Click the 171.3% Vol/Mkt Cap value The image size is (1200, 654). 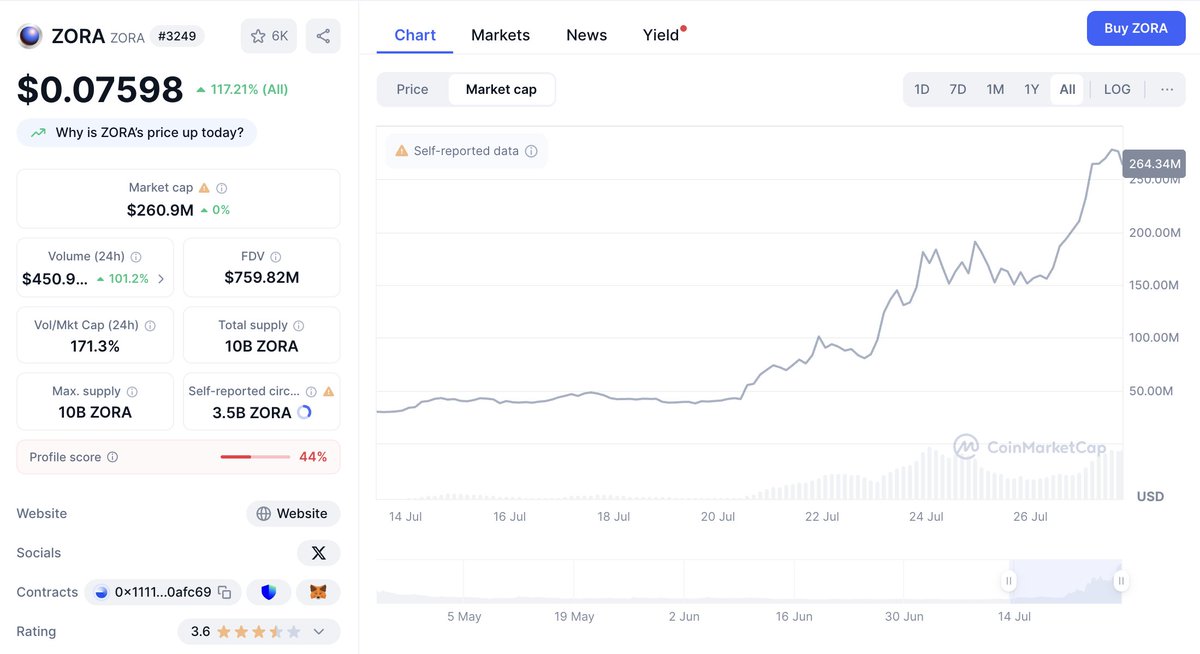[95, 347]
